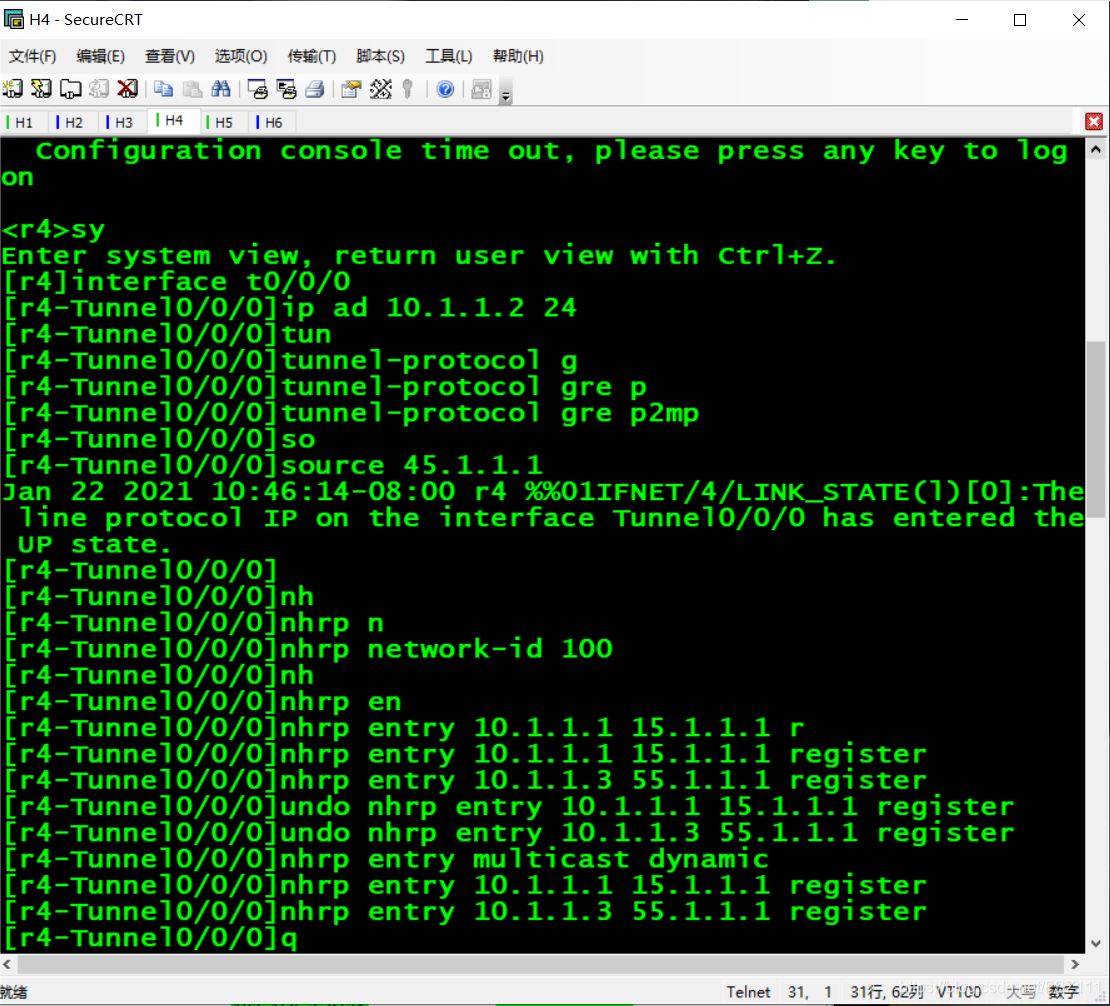The width and height of the screenshot is (1110, 1006).
Task: Click the 'tunnel-protocol gre p2mp' line
Action: (351, 413)
